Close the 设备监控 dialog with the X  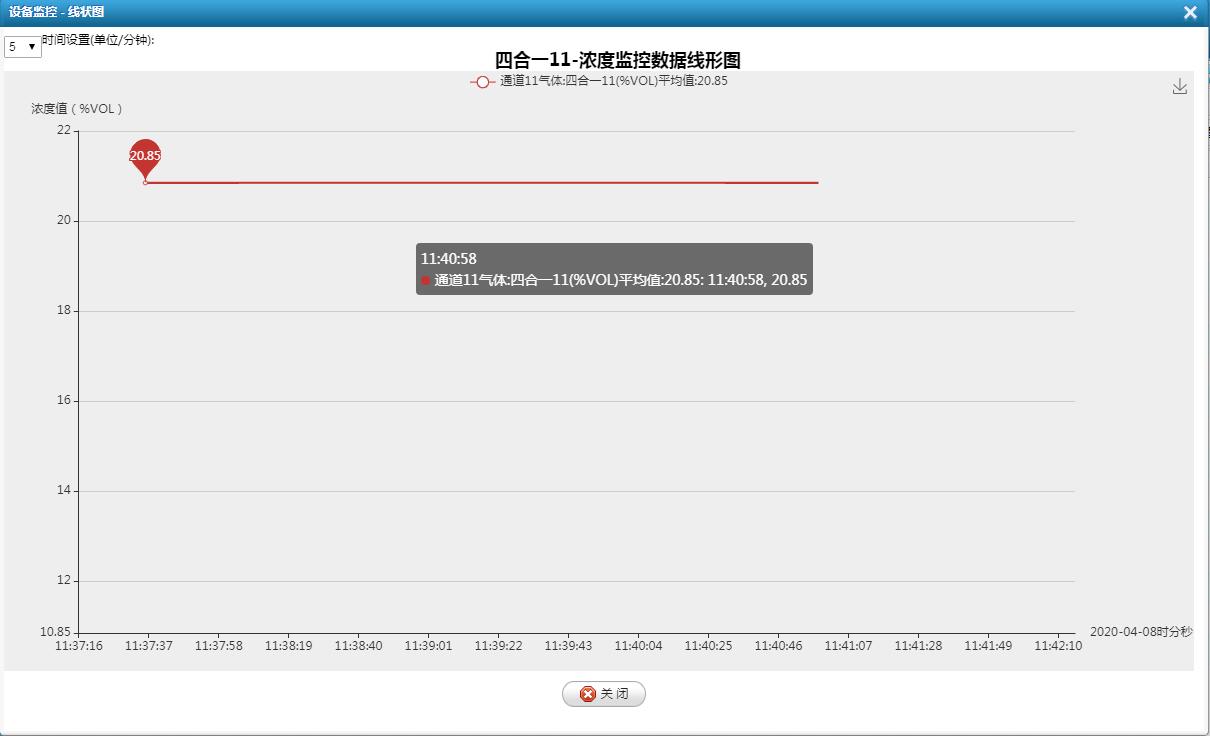coord(1190,13)
